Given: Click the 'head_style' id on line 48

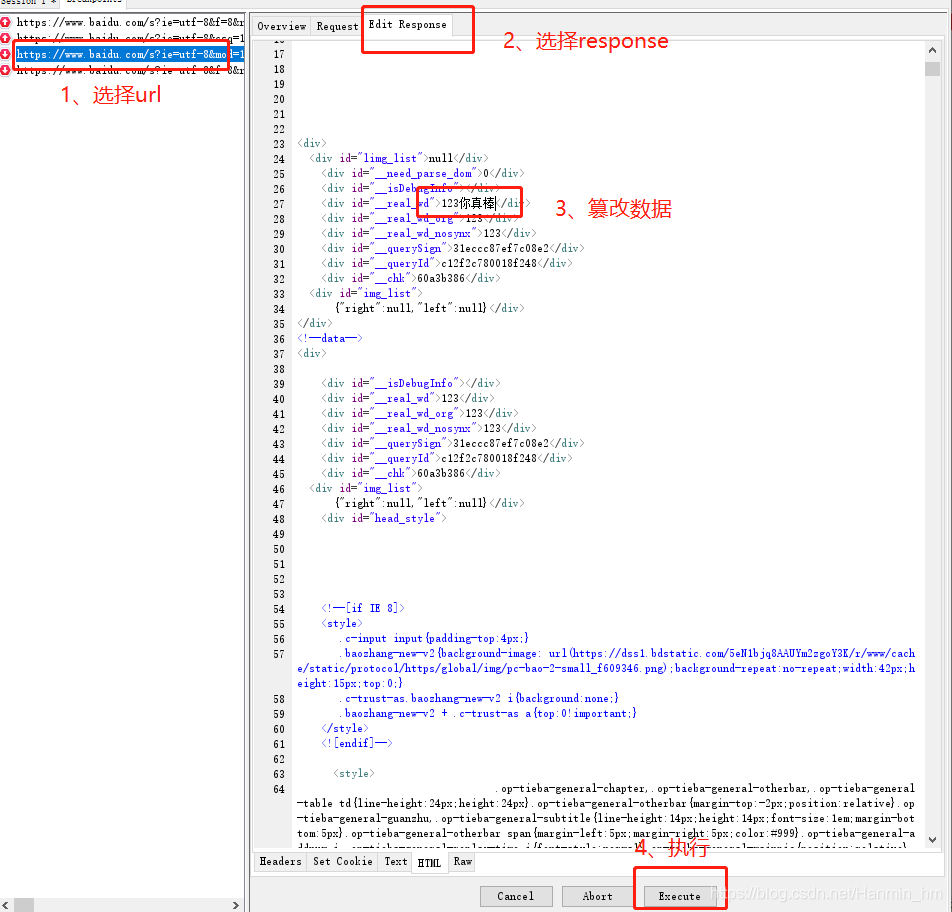Looking at the screenshot, I should [405, 519].
